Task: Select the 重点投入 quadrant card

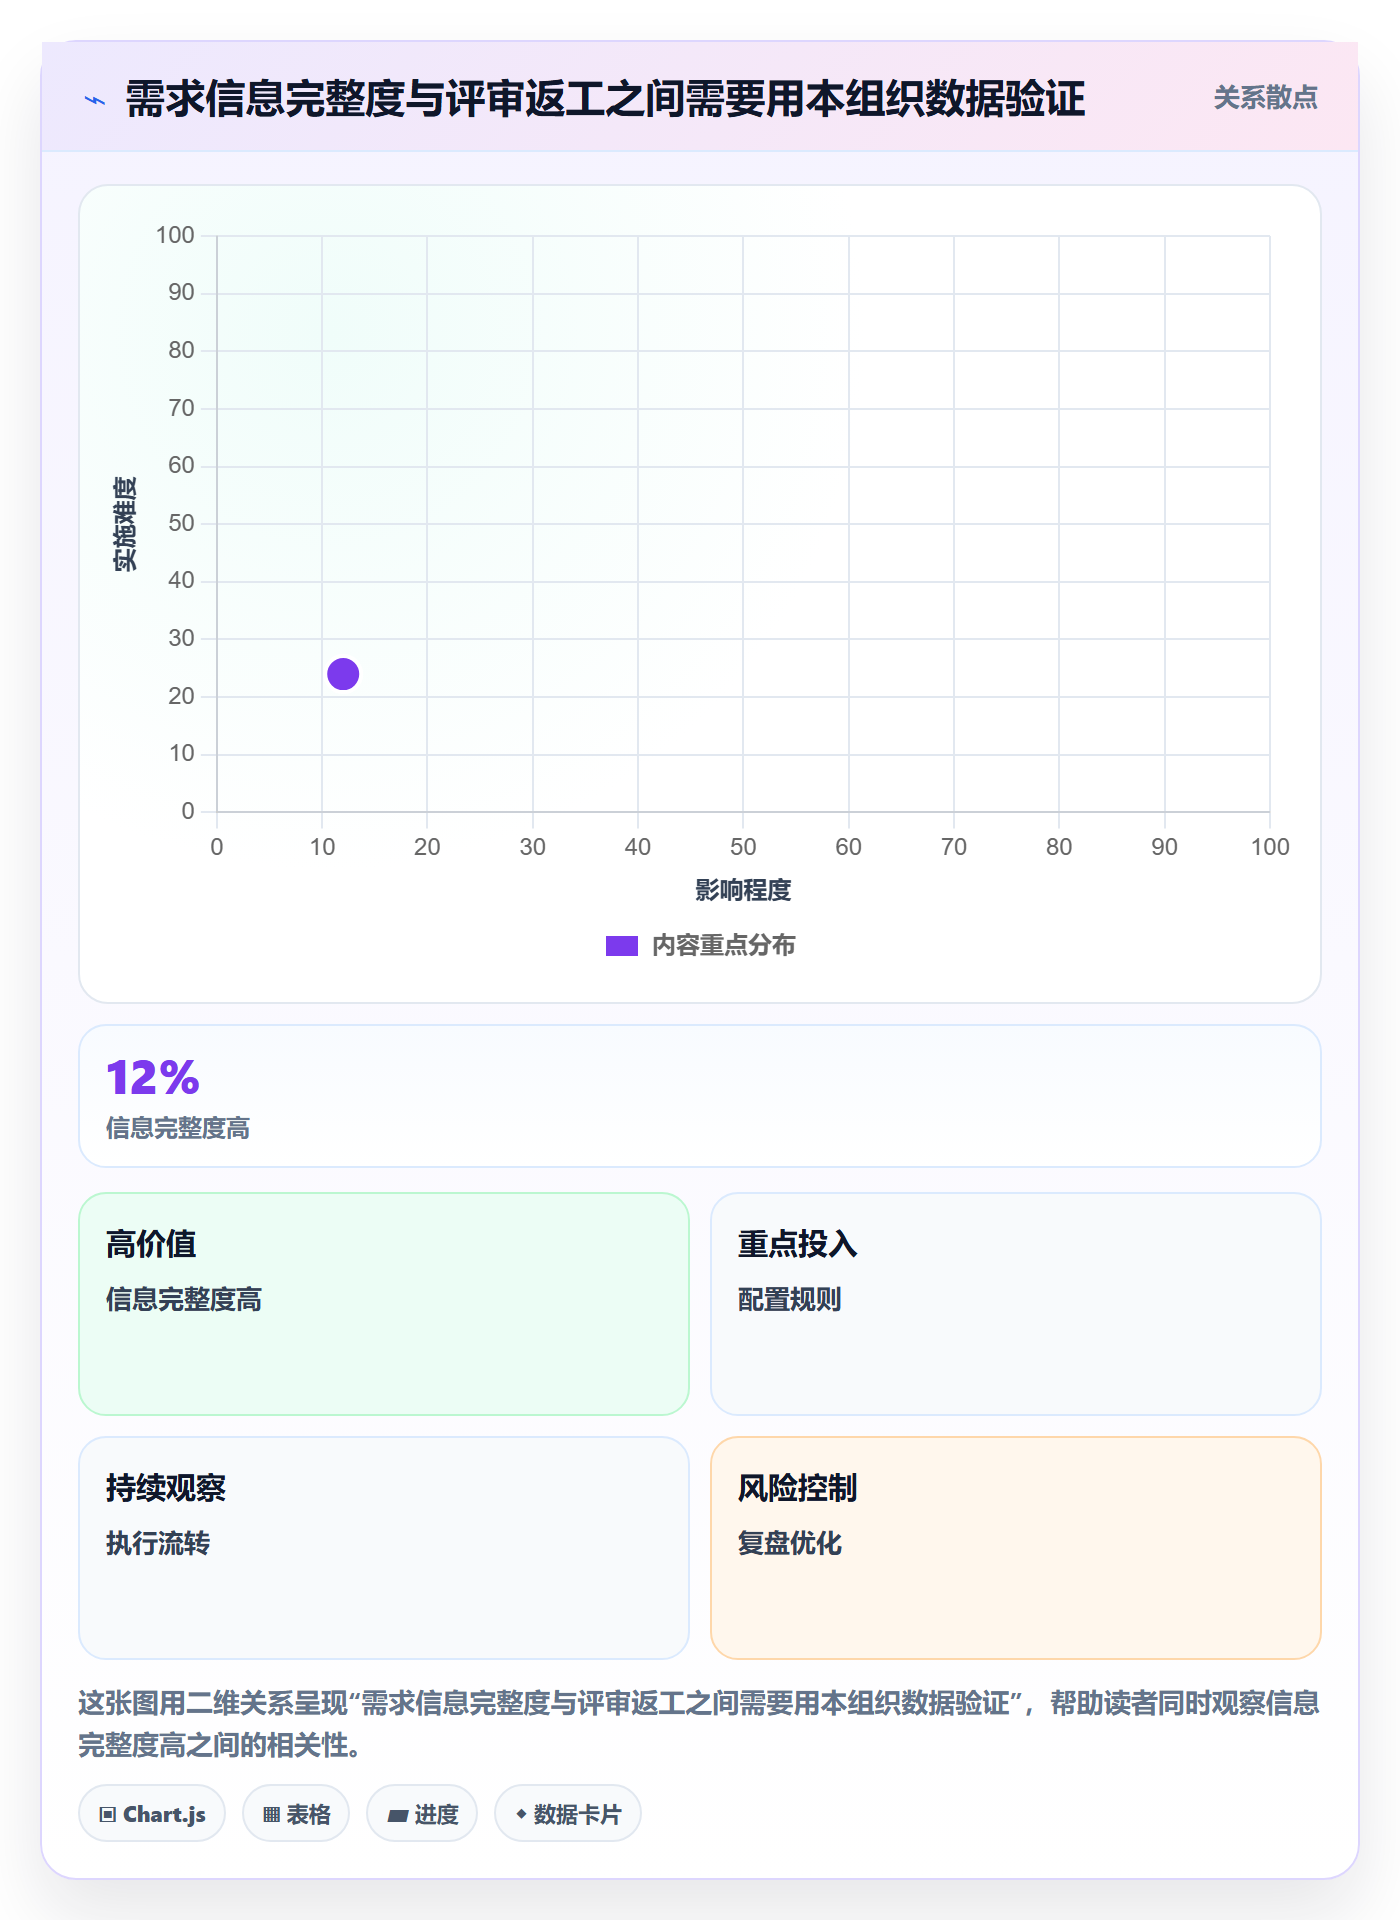Action: click(1015, 1303)
